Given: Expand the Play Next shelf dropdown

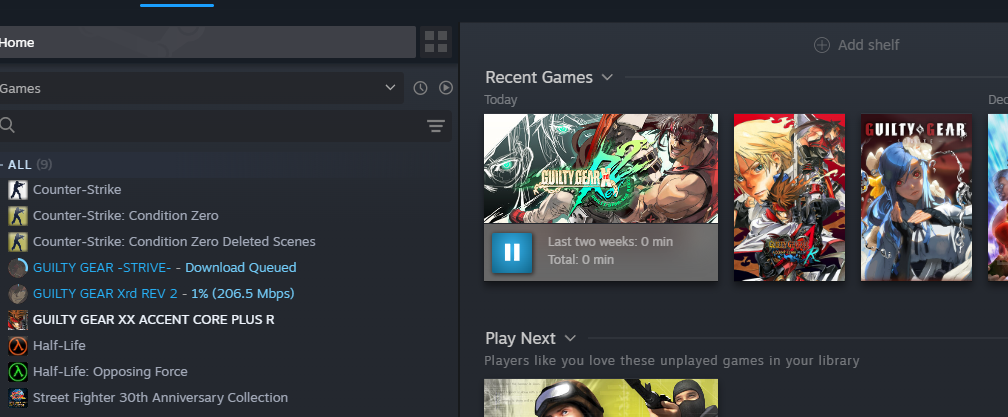Looking at the screenshot, I should (570, 339).
